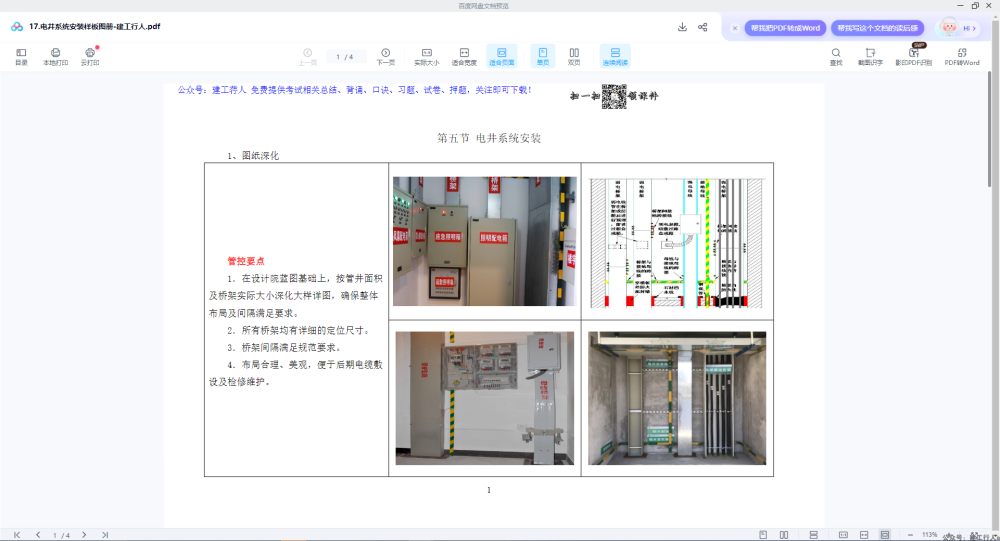Image resolution: width=1000 pixels, height=541 pixels.
Task: Toggle fit page icon in status bar
Action: point(885,535)
